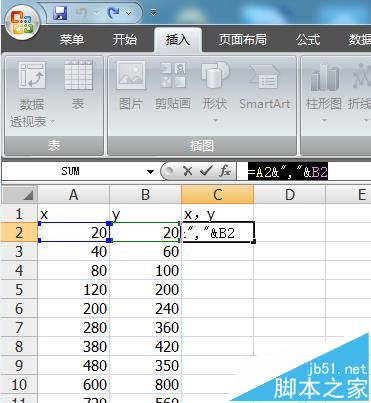Select column C header
Viewport: 371px width, 403px height.
point(218,195)
